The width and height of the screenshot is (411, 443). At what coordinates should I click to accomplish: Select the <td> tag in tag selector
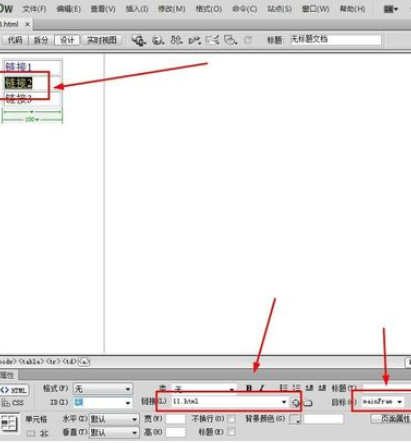[x=70, y=361]
